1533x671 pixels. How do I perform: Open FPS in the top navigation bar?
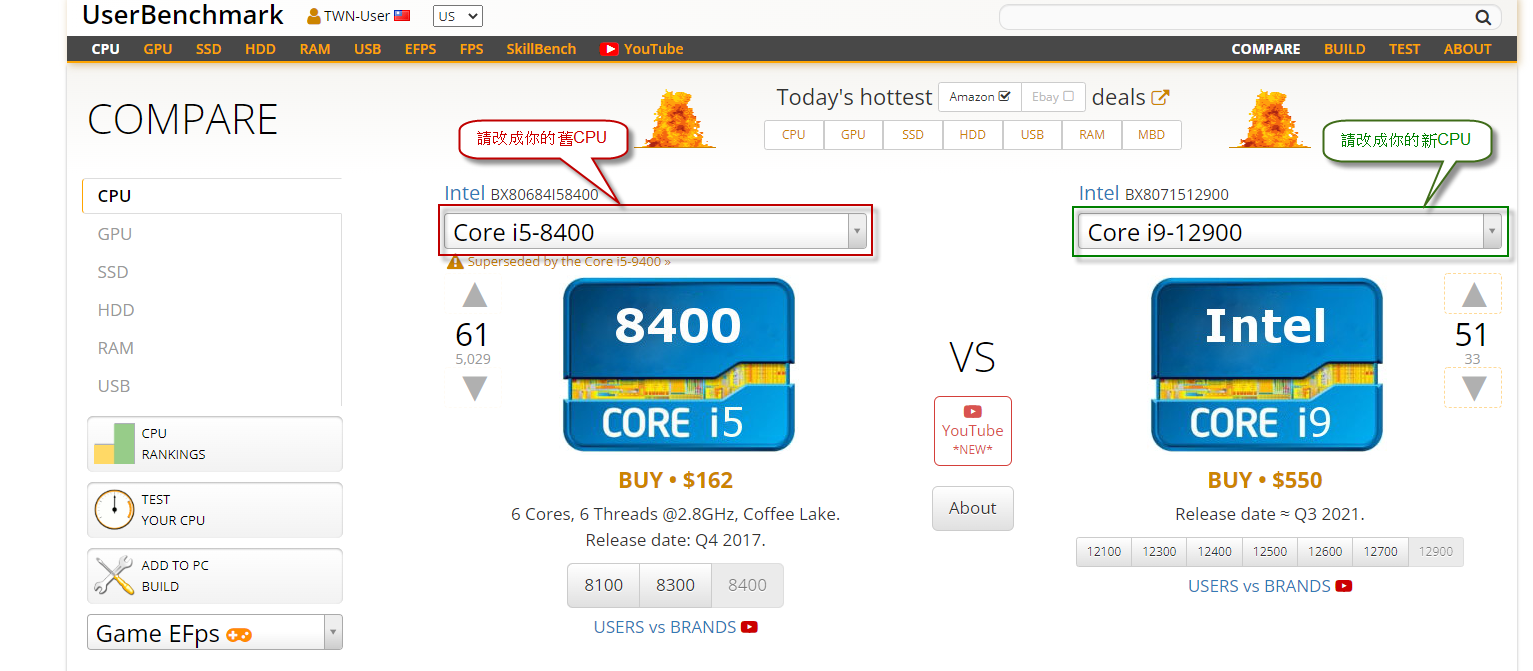point(471,49)
